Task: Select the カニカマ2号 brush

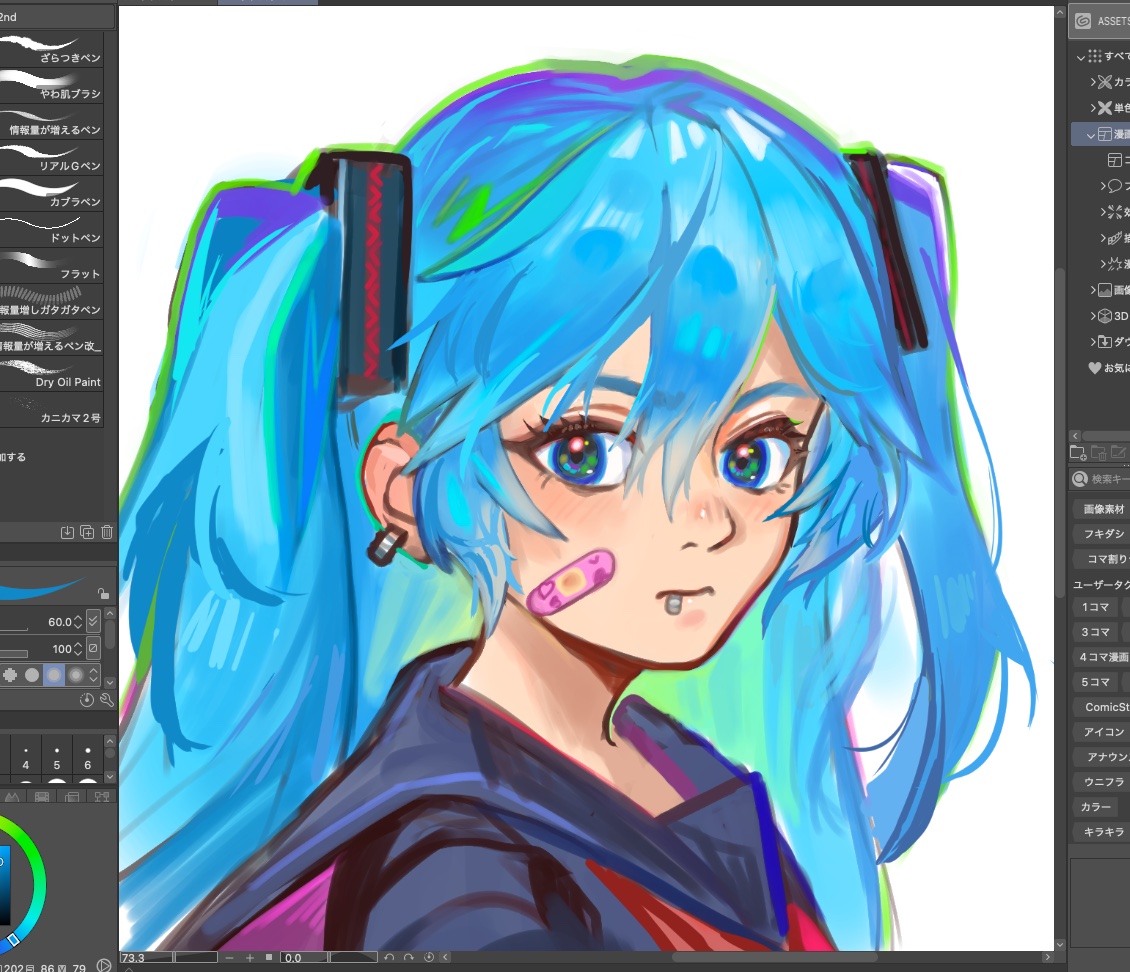Action: pyautogui.click(x=52, y=409)
